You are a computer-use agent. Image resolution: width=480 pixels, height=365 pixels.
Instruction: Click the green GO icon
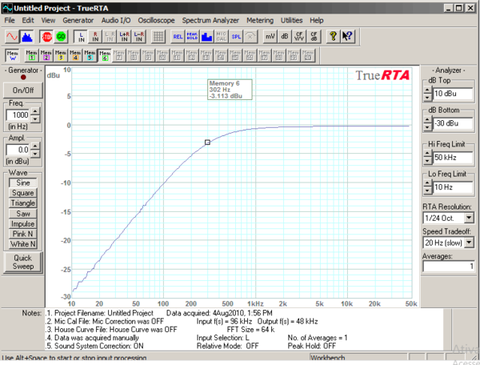tap(61, 37)
